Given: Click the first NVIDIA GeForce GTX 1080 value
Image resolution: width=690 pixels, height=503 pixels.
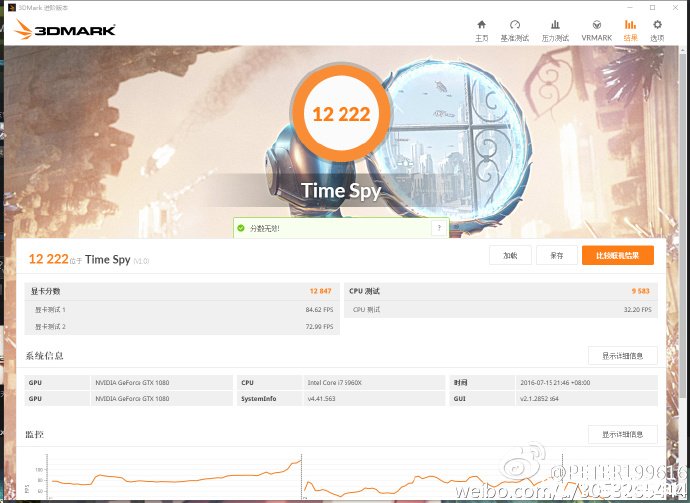Looking at the screenshot, I should pyautogui.click(x=132, y=382).
